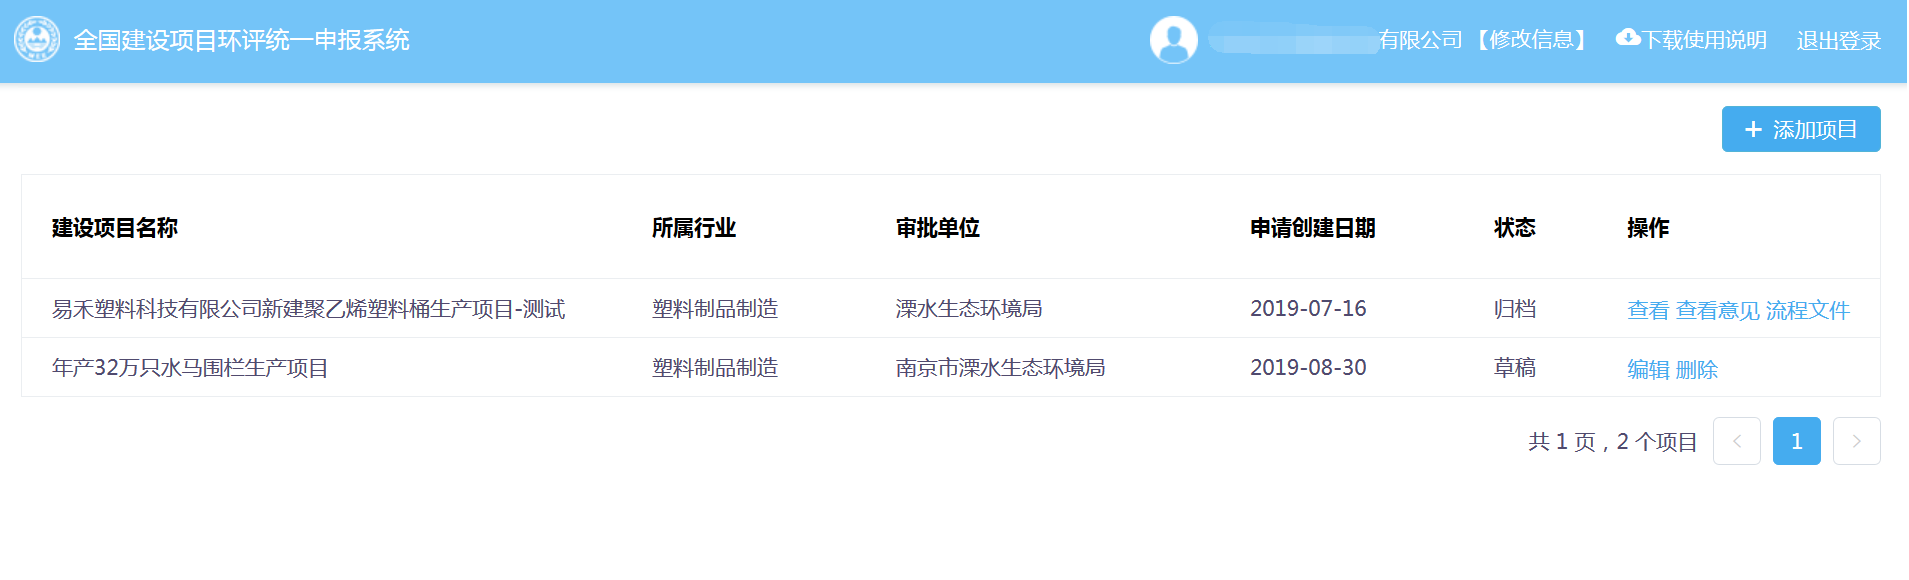Click 编辑 for the draft project
This screenshot has height=580, width=1909.
pyautogui.click(x=1647, y=369)
